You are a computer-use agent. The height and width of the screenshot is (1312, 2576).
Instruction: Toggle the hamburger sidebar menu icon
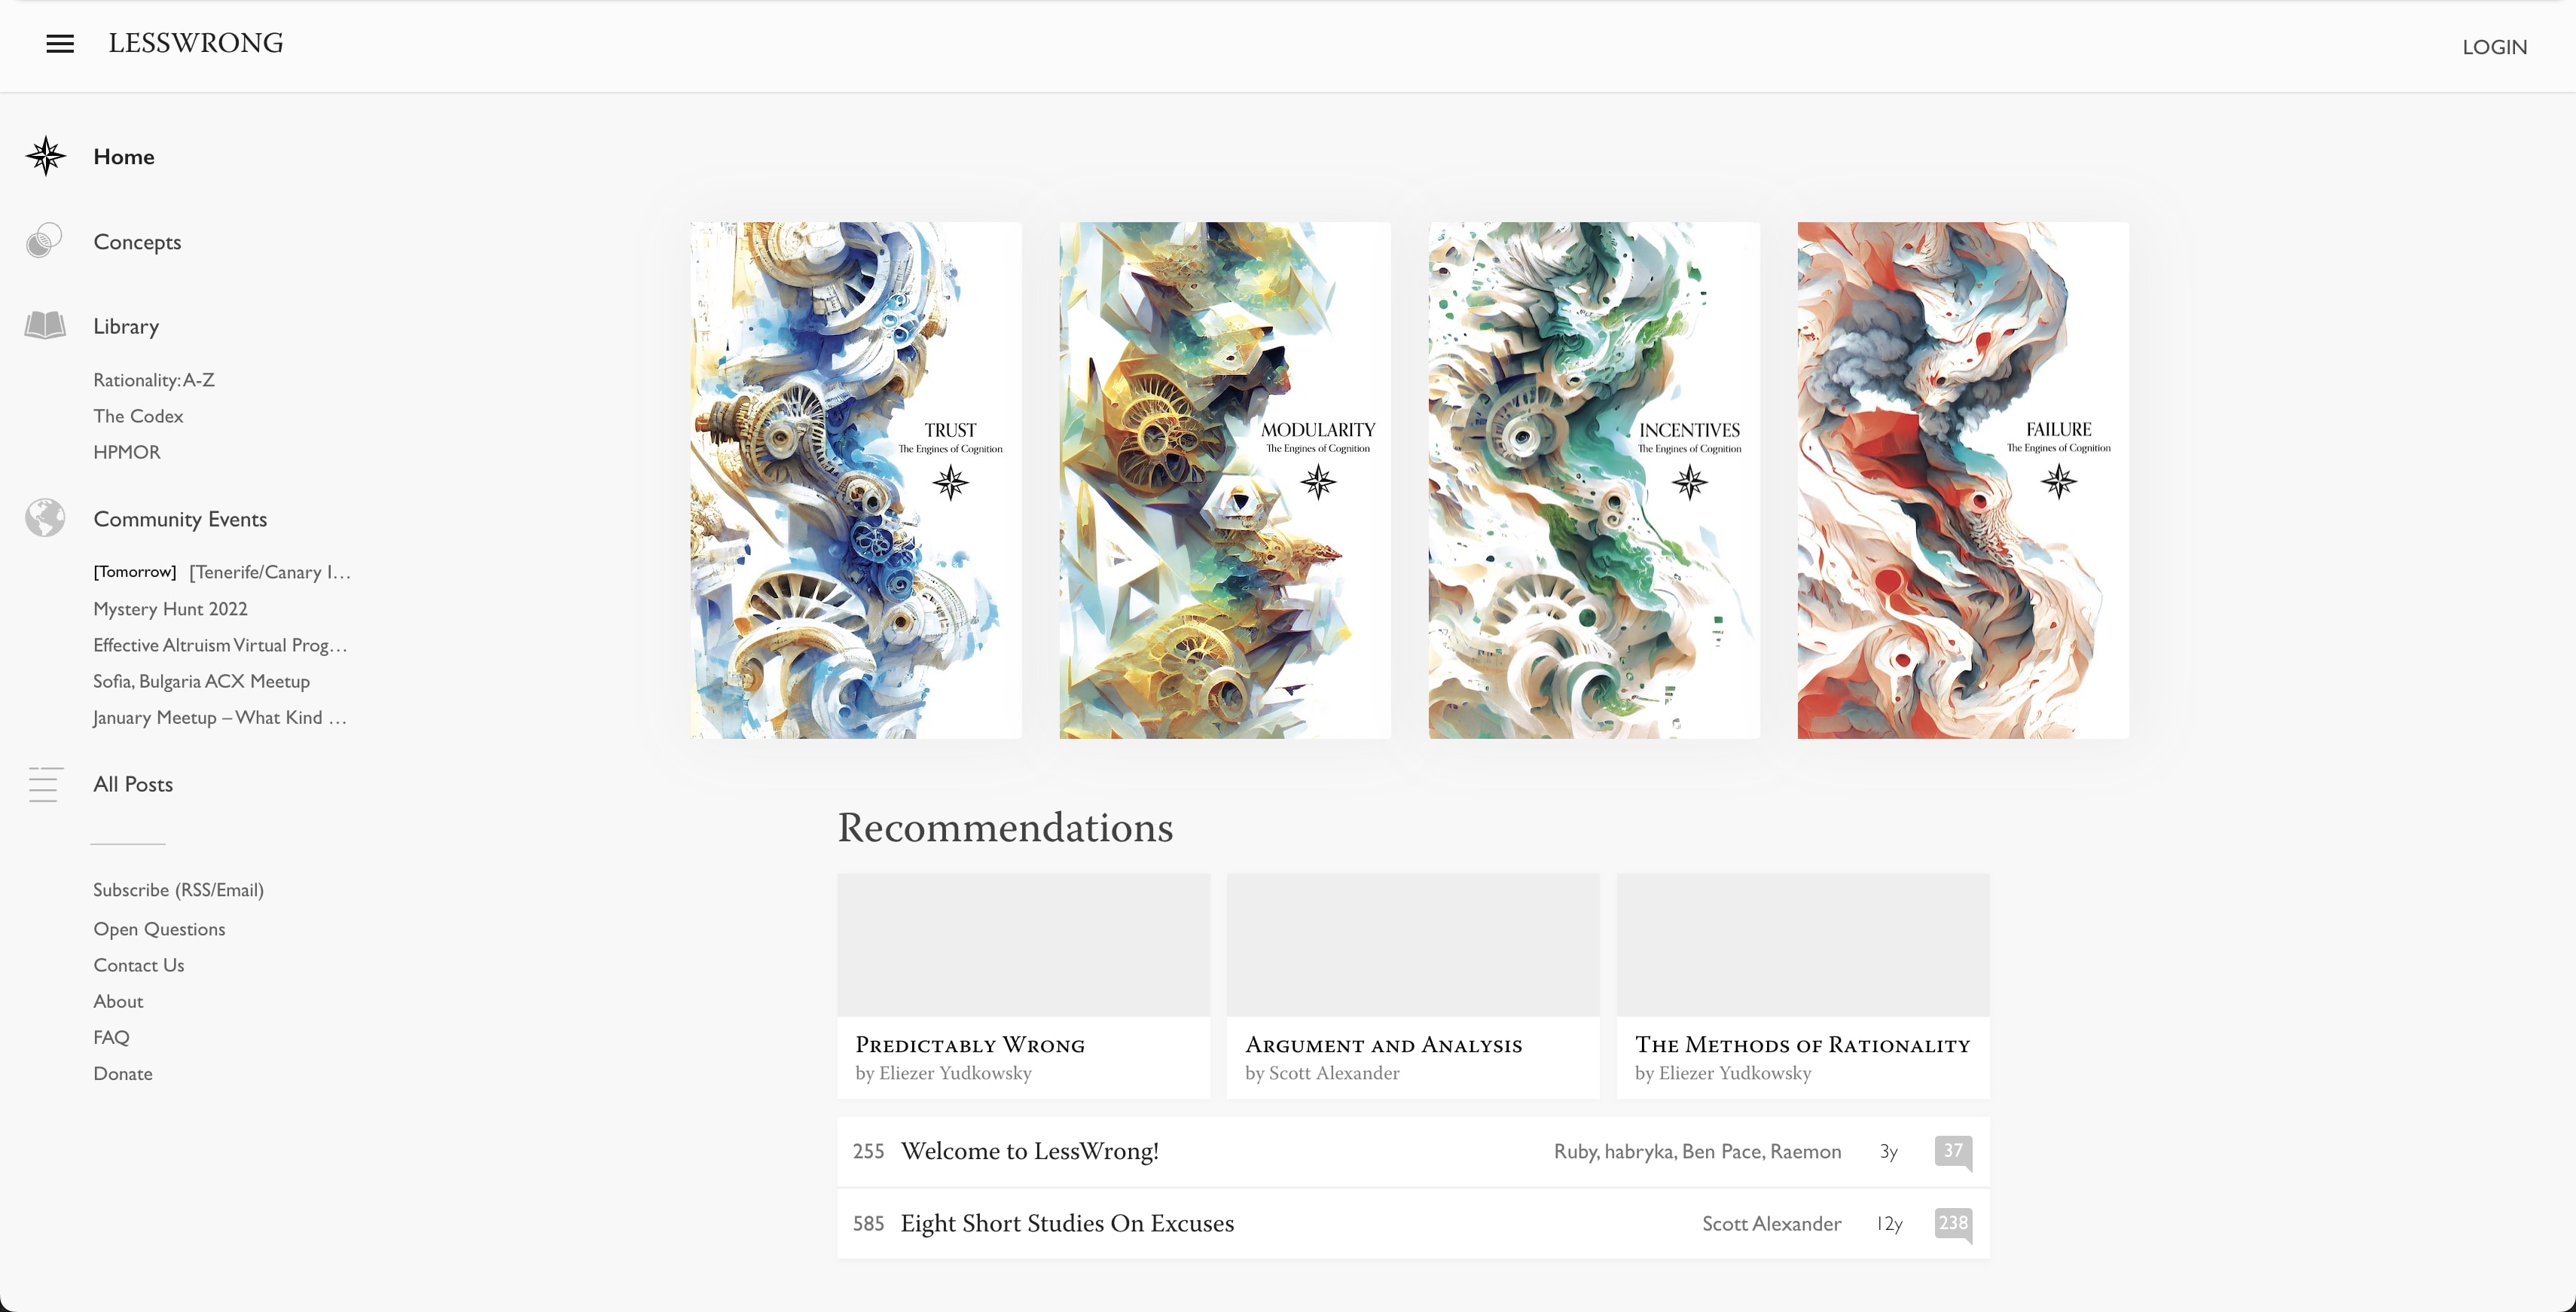60,44
